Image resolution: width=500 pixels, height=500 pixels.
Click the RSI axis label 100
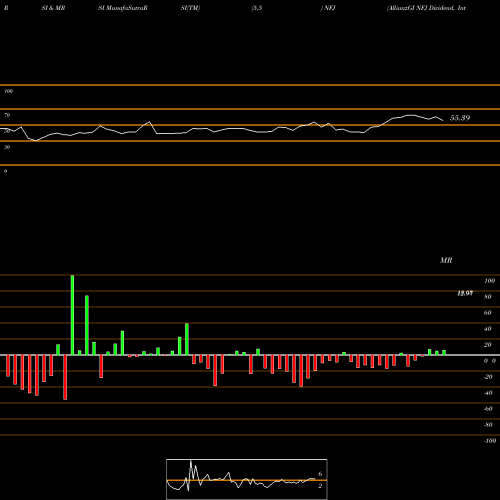8,91
